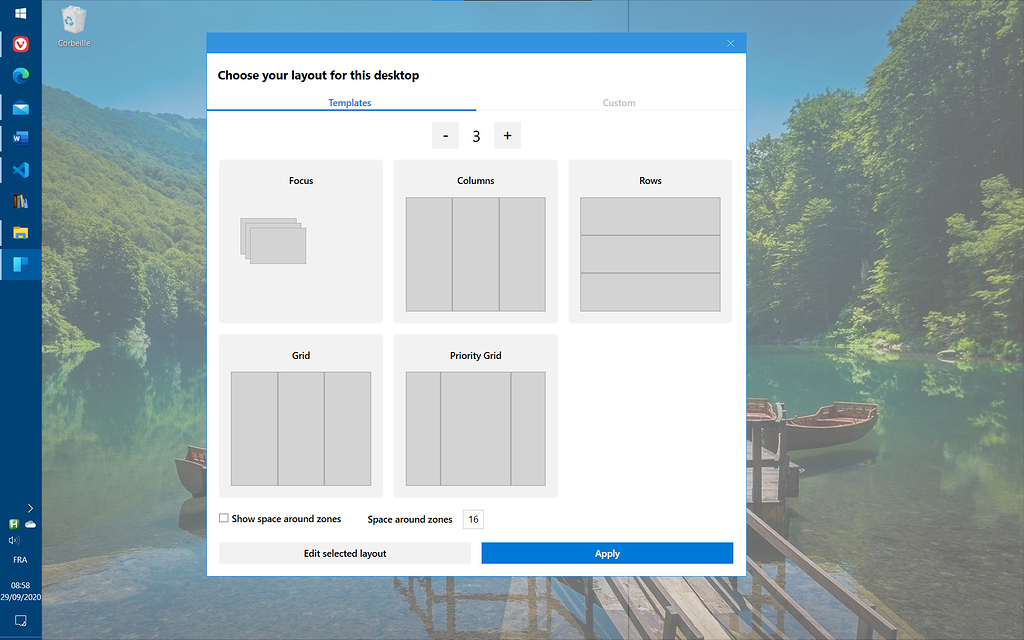Viewport: 1024px width, 640px height.
Task: Click Edit selected layout
Action: pyautogui.click(x=344, y=552)
